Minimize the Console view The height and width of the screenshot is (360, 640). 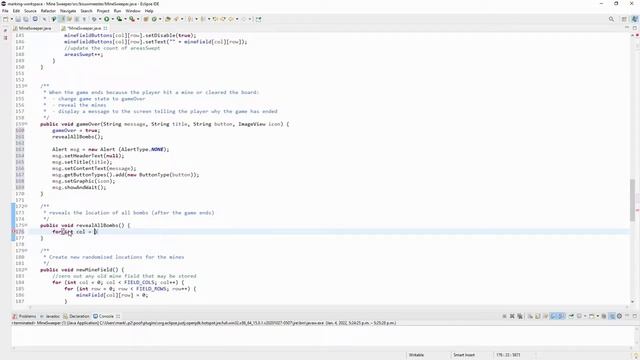tap(627, 316)
